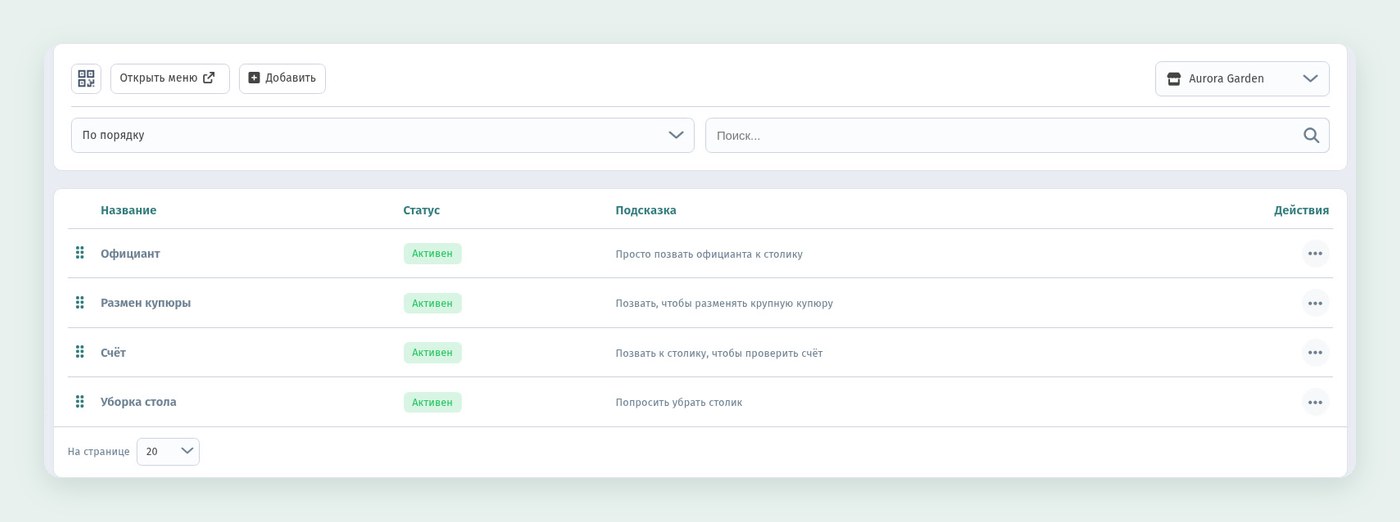Screen dimensions: 1400x522
Task: Click the Название column header
Action: [x=128, y=210]
